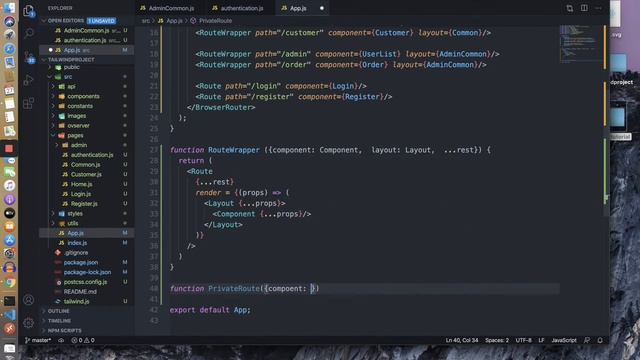Open Finder from the dock
The width and height of the screenshot is (640, 360).
tap(9, 7)
